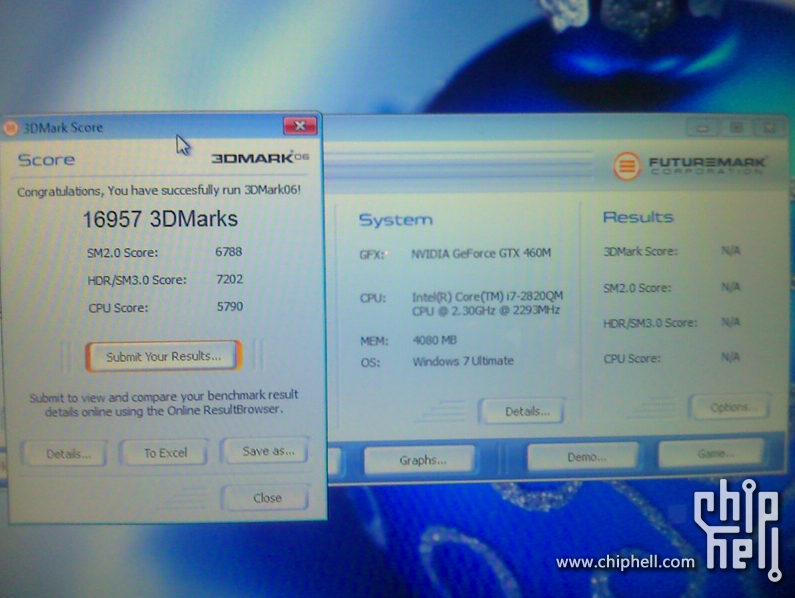Select the HDR/SM3.0 Score value 7202

point(229,279)
